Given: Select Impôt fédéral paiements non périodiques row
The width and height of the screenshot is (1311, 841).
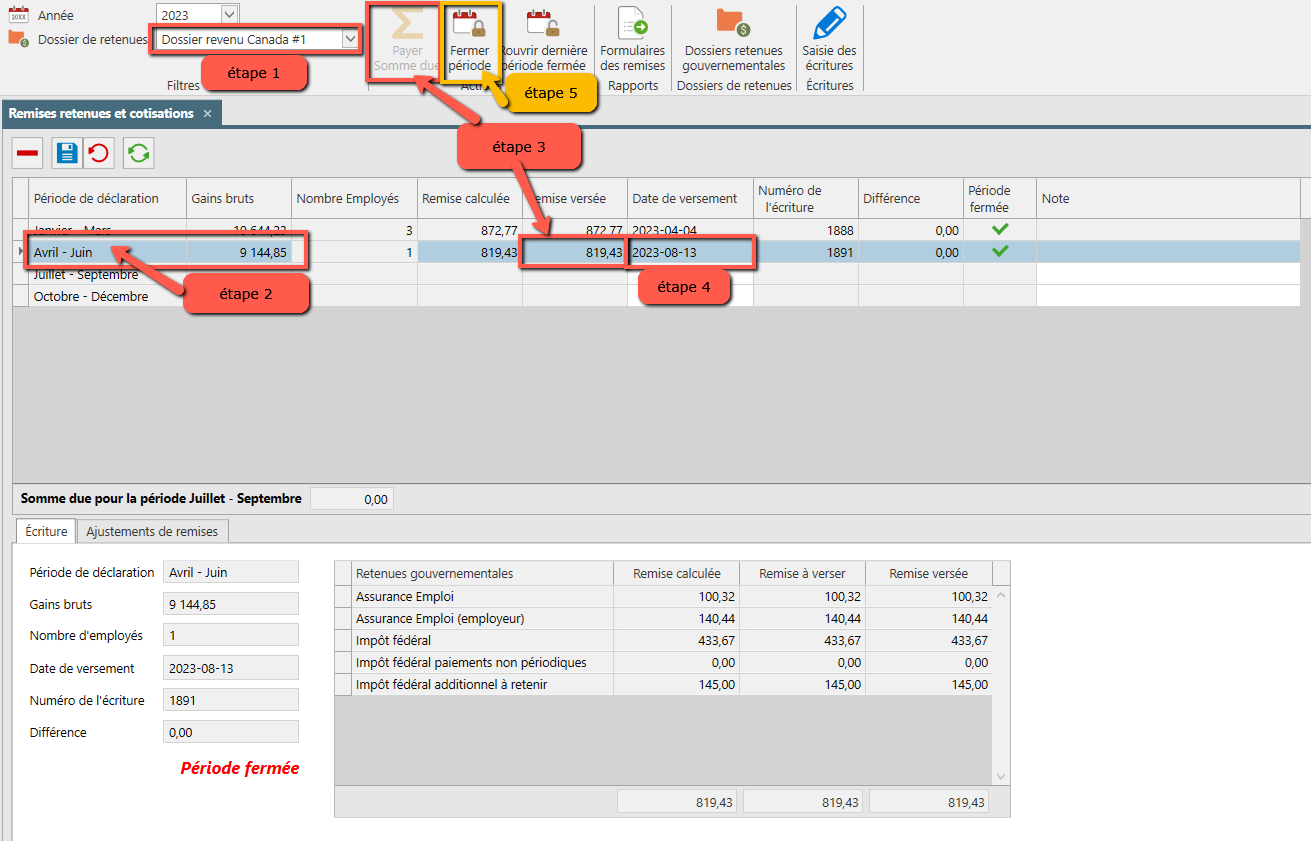Looking at the screenshot, I should coord(663,662).
